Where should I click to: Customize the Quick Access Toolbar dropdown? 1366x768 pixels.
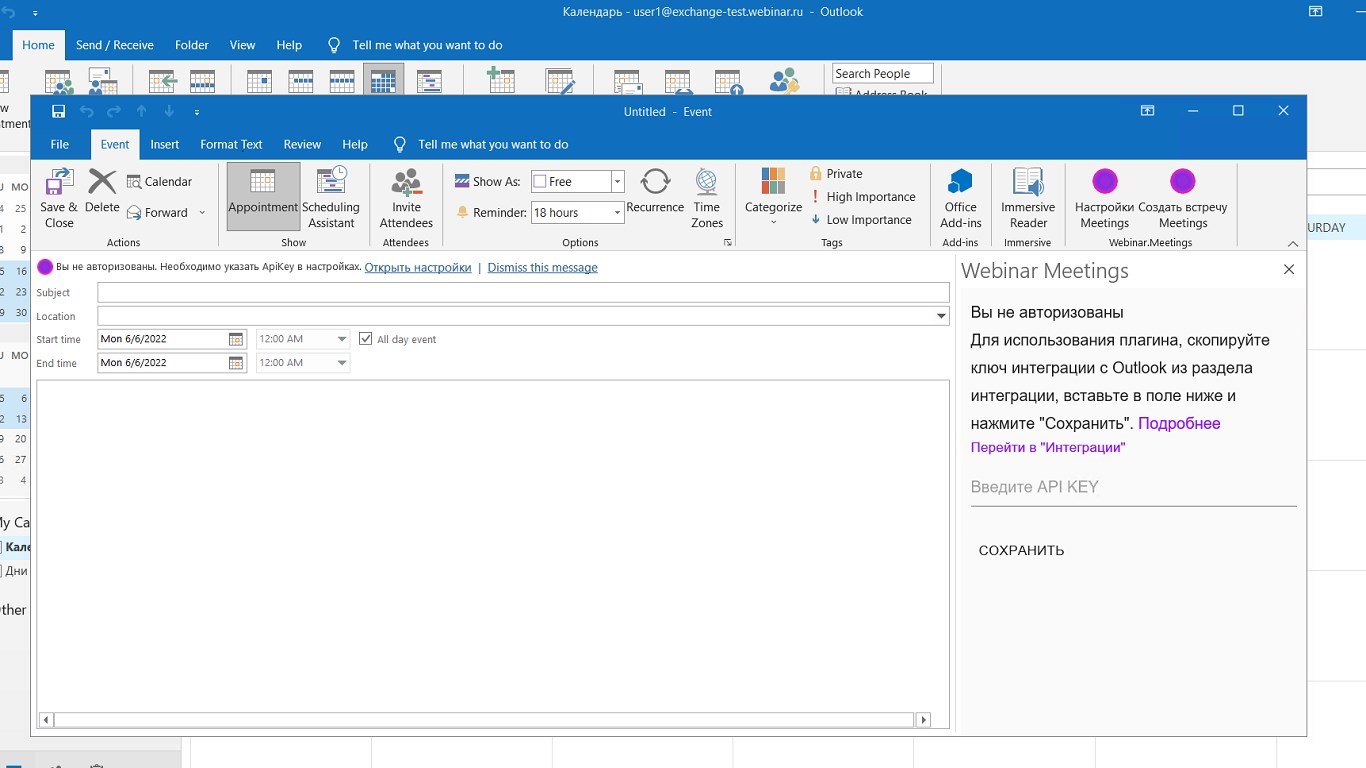click(x=197, y=112)
